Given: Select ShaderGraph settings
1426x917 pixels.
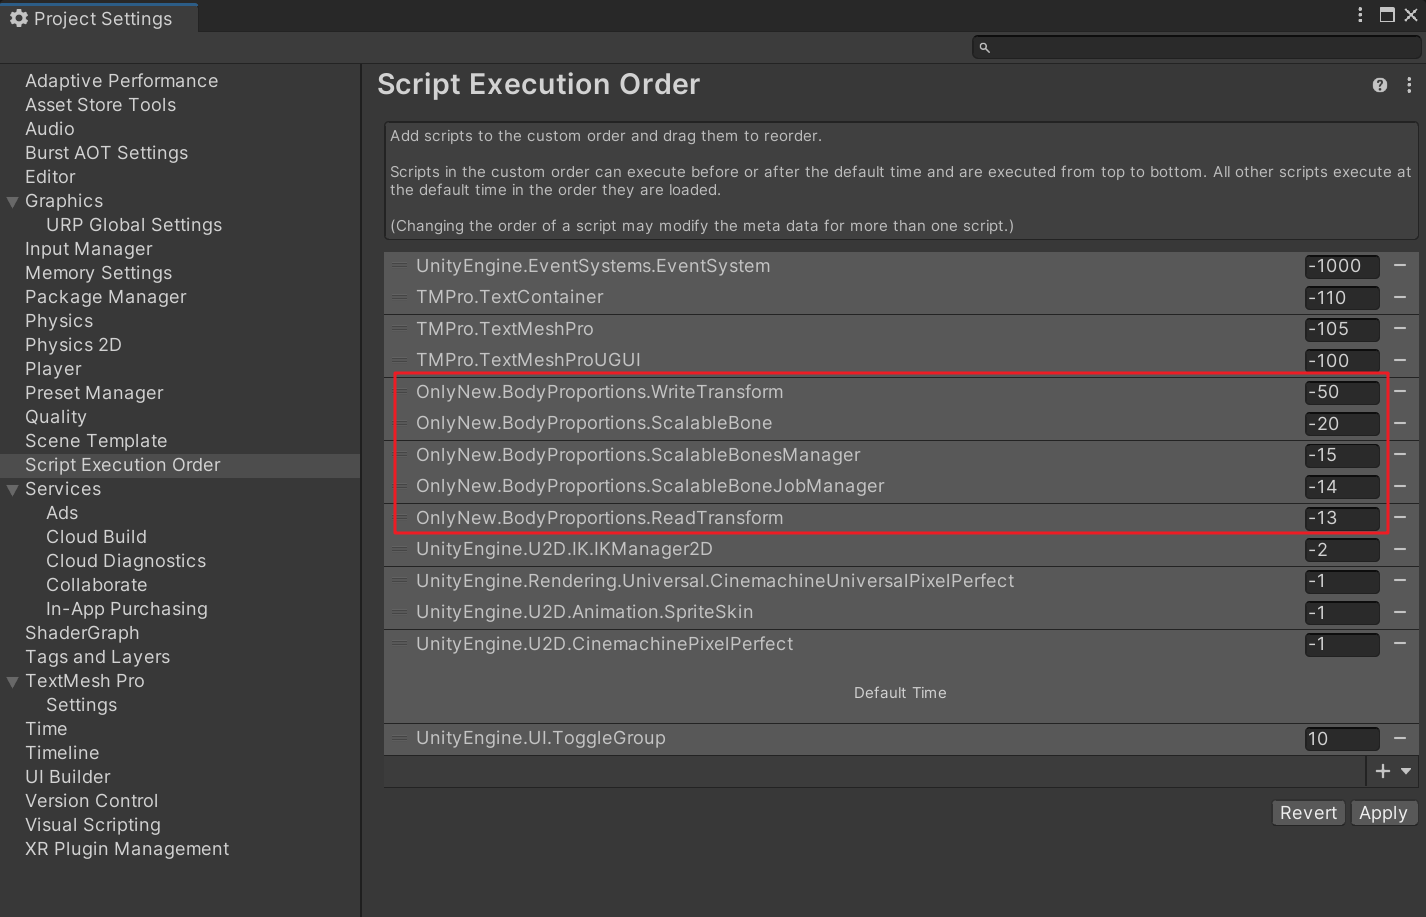Looking at the screenshot, I should pyautogui.click(x=82, y=633).
